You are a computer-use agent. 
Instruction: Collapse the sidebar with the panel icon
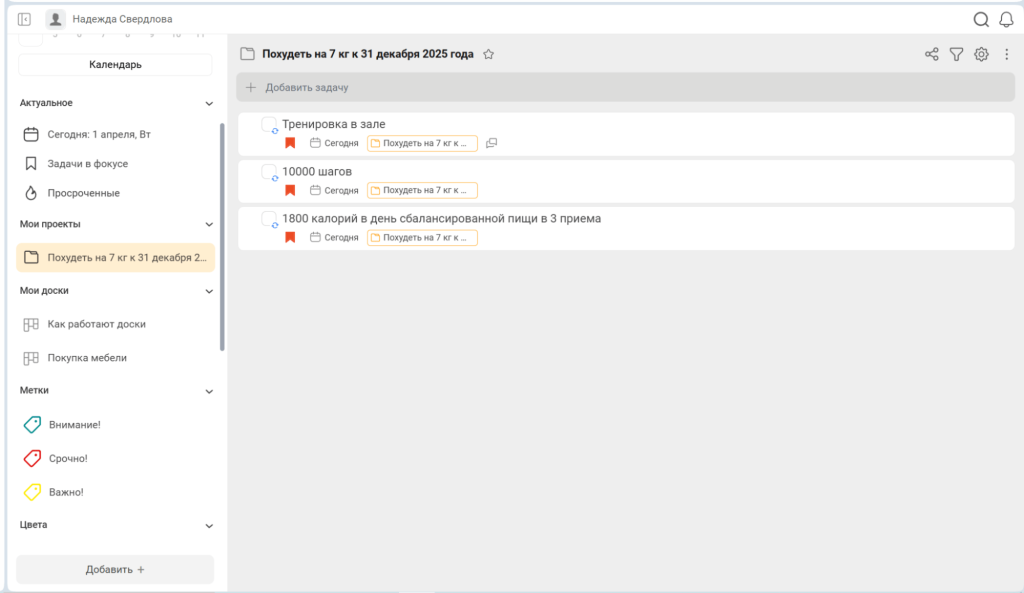point(24,20)
